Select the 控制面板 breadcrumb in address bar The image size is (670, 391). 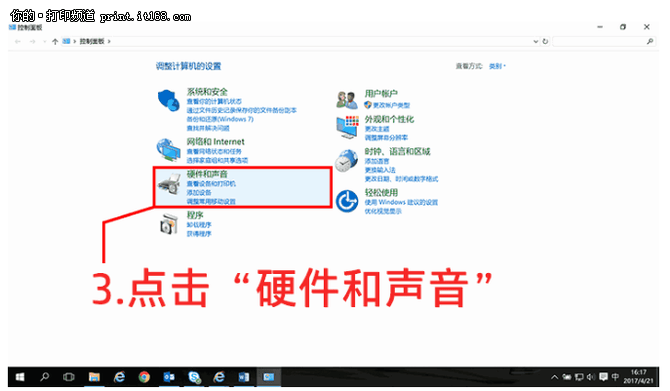click(x=92, y=41)
